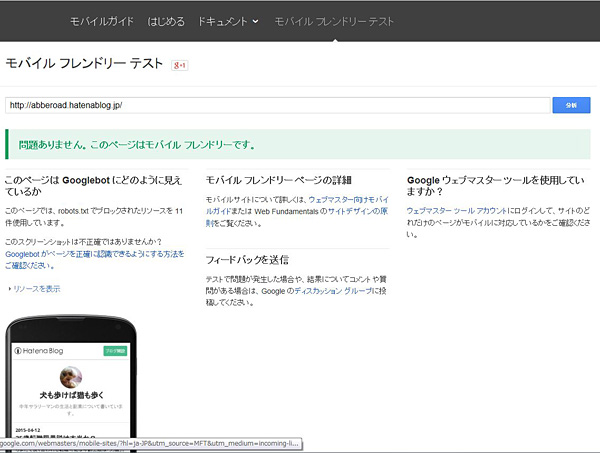Click the blog avatar image in phone preview
Image resolution: width=600 pixels, height=453 pixels.
71,377
